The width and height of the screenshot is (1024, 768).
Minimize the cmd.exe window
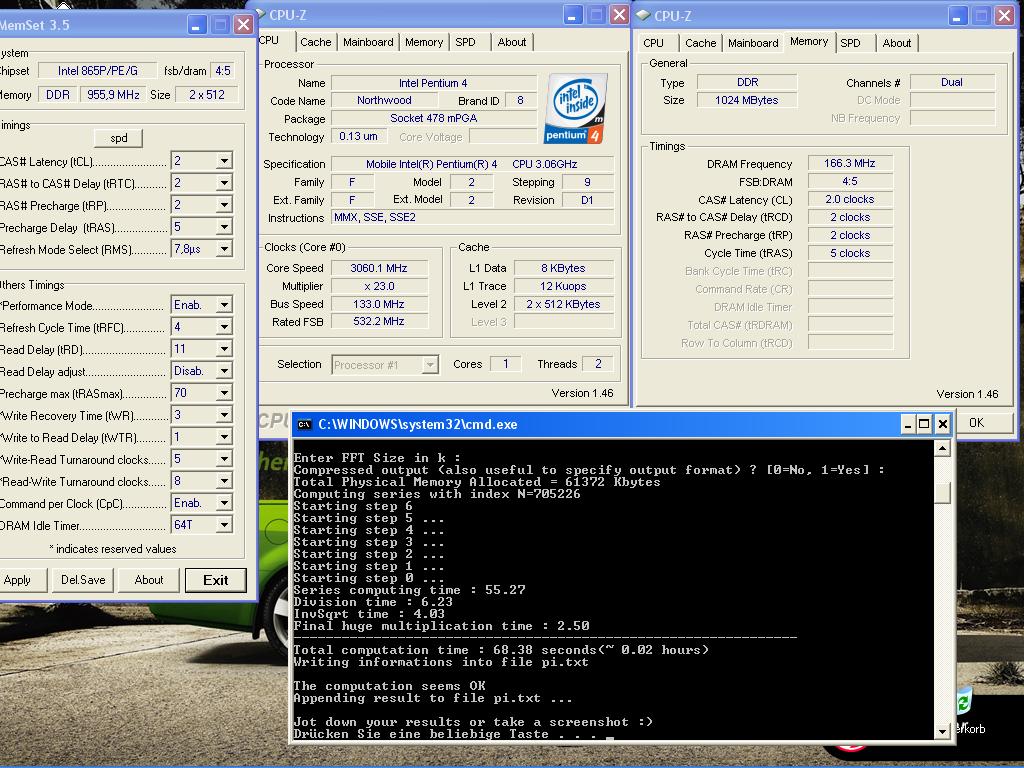(908, 424)
